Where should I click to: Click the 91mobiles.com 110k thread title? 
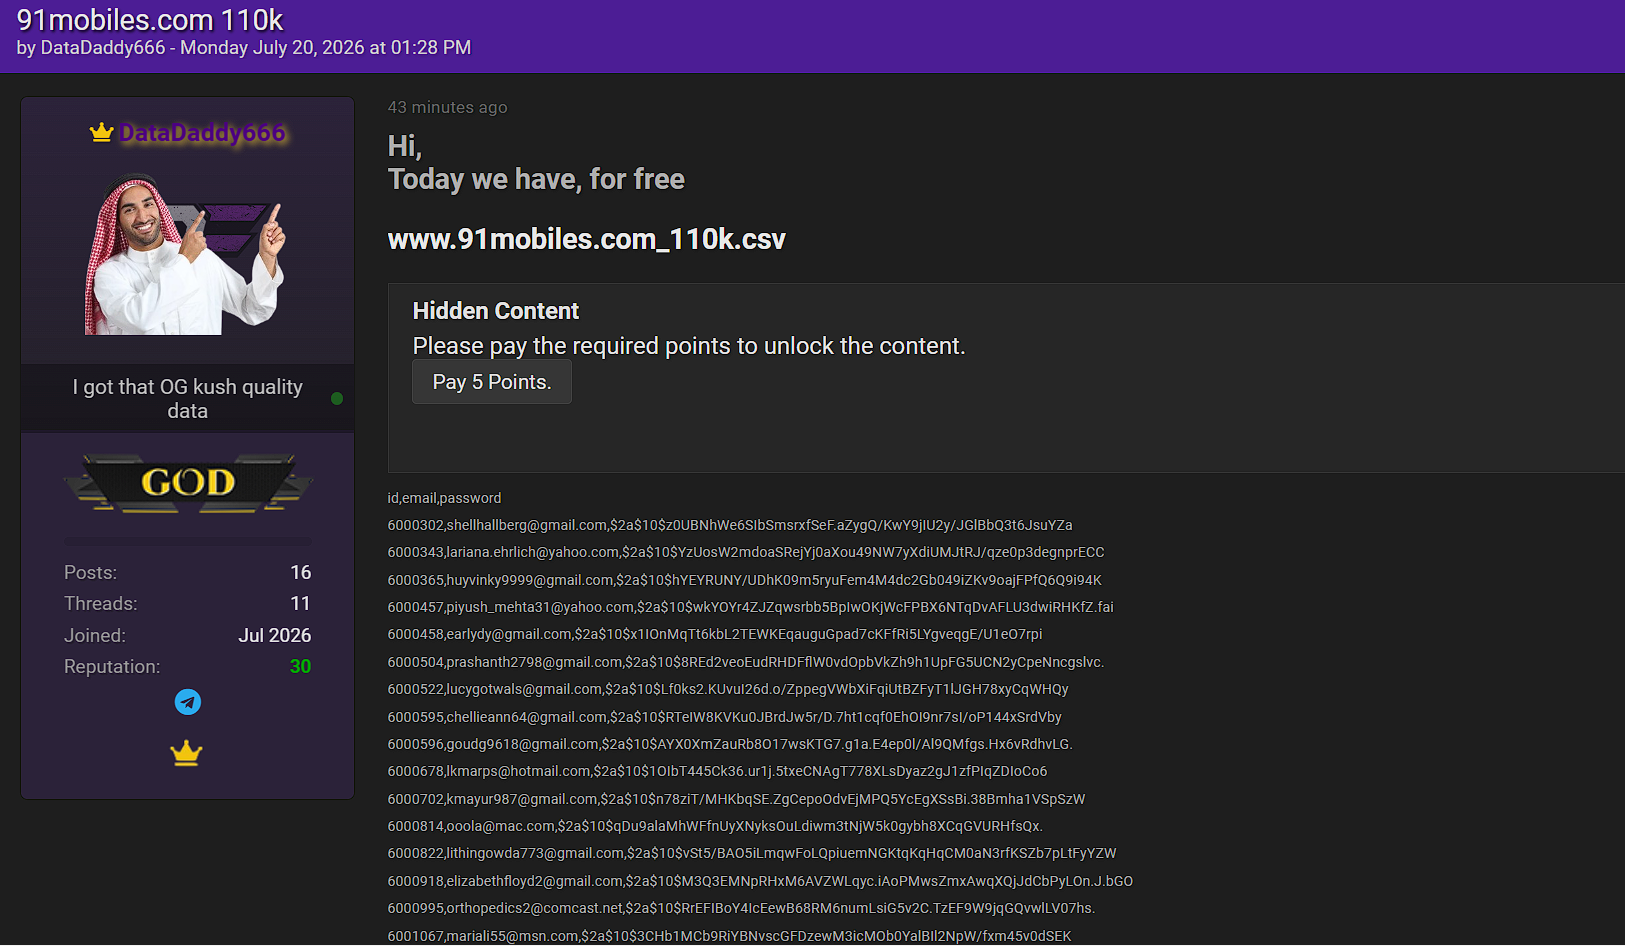tap(150, 19)
